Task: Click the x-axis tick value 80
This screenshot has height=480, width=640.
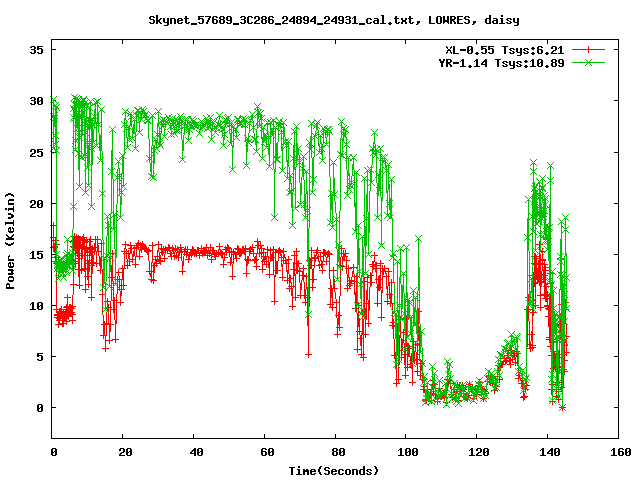Action: 338,452
